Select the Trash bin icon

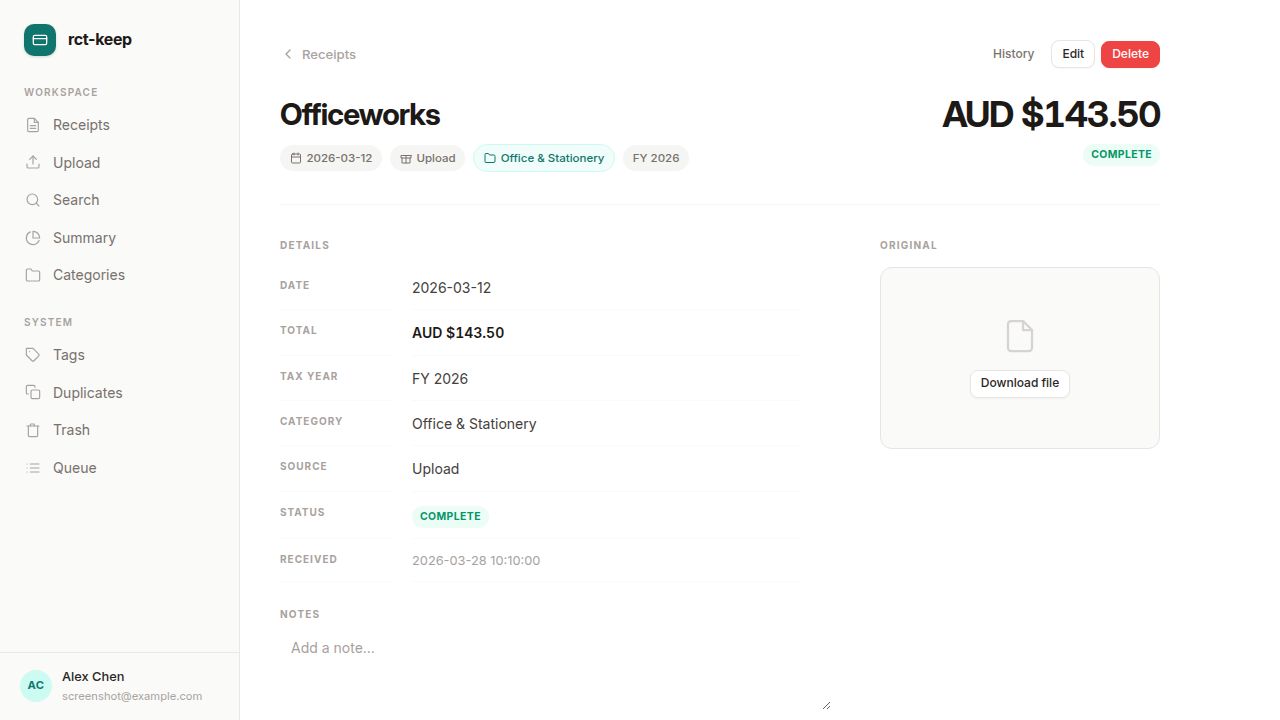[35, 430]
